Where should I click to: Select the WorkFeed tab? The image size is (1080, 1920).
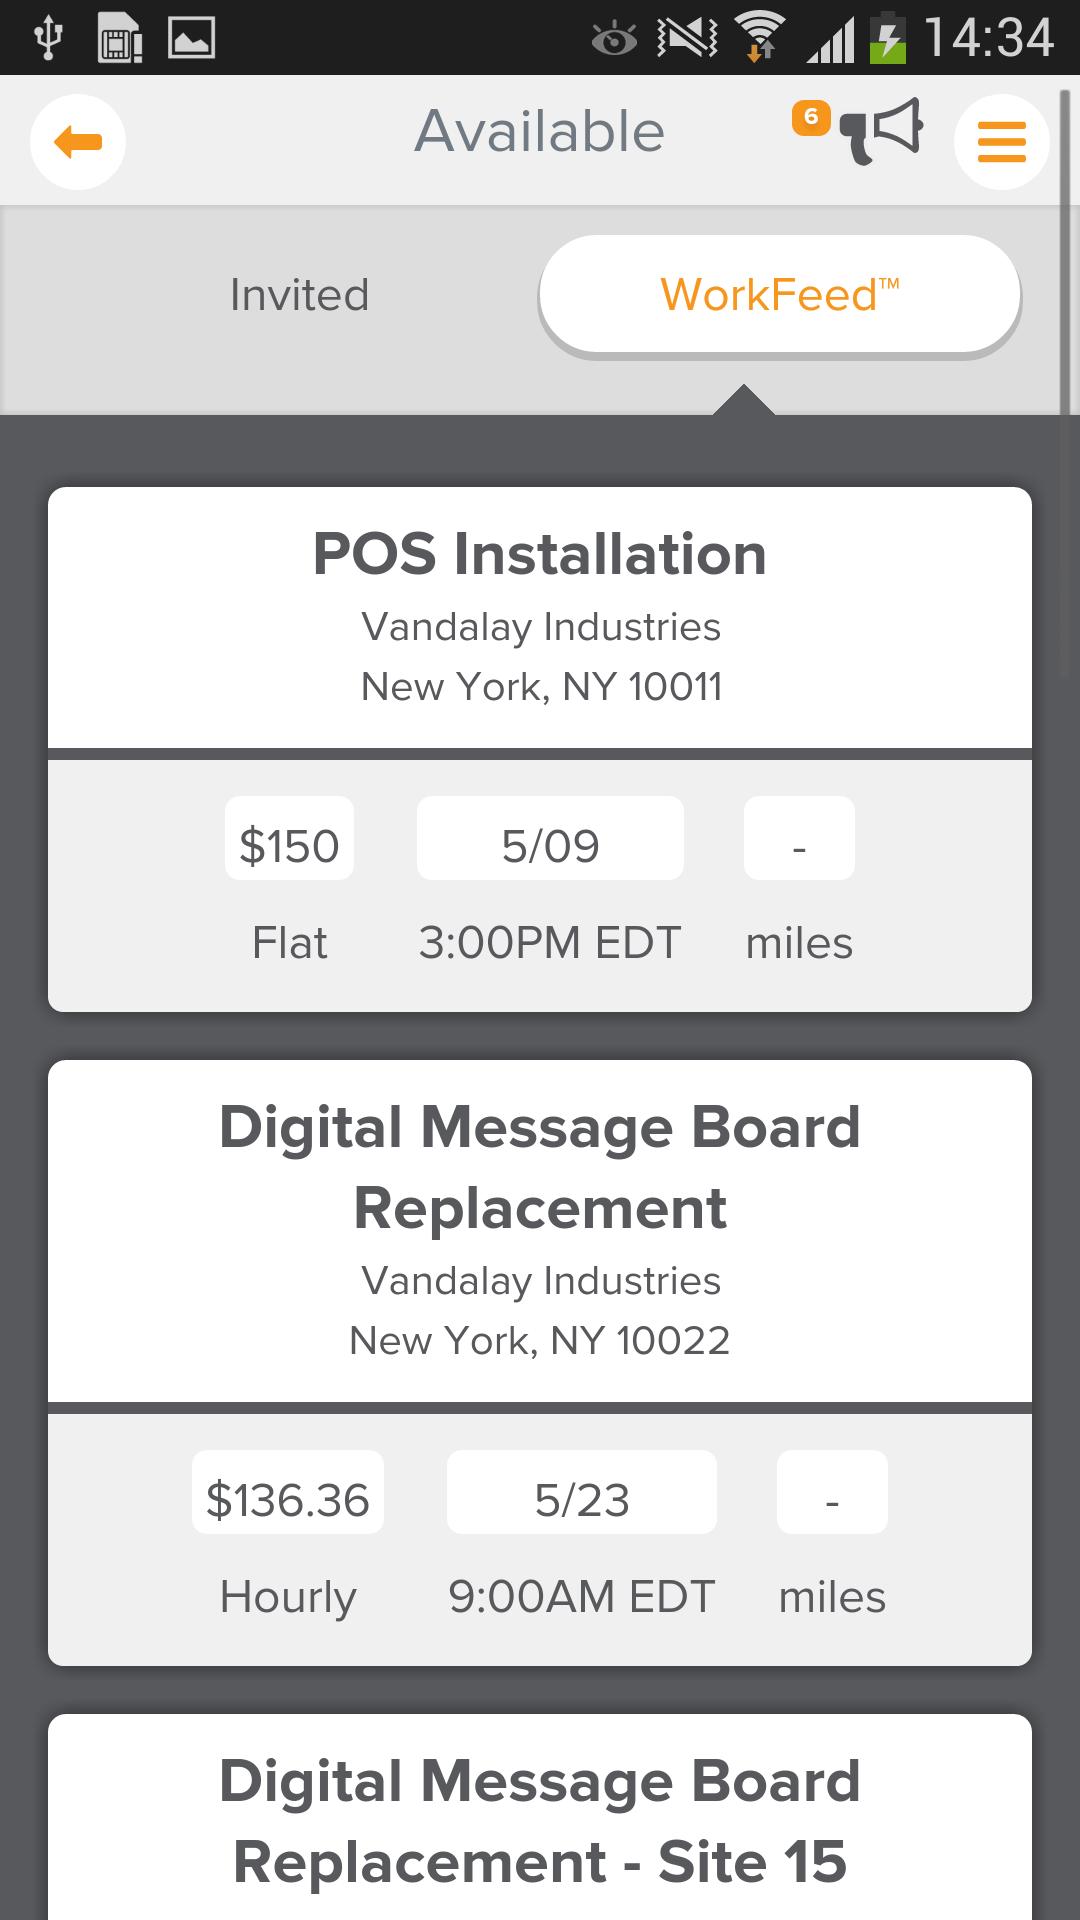(779, 295)
